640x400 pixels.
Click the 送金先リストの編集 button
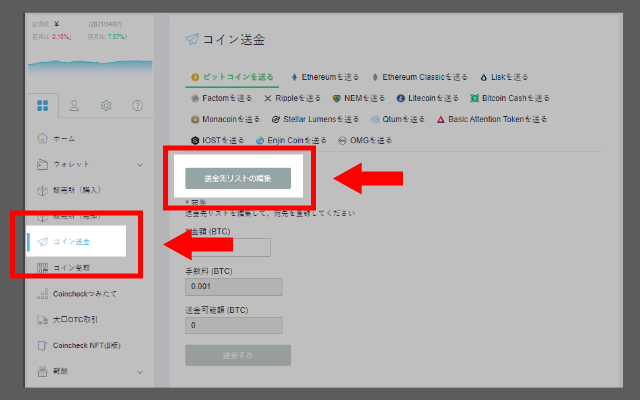238,178
